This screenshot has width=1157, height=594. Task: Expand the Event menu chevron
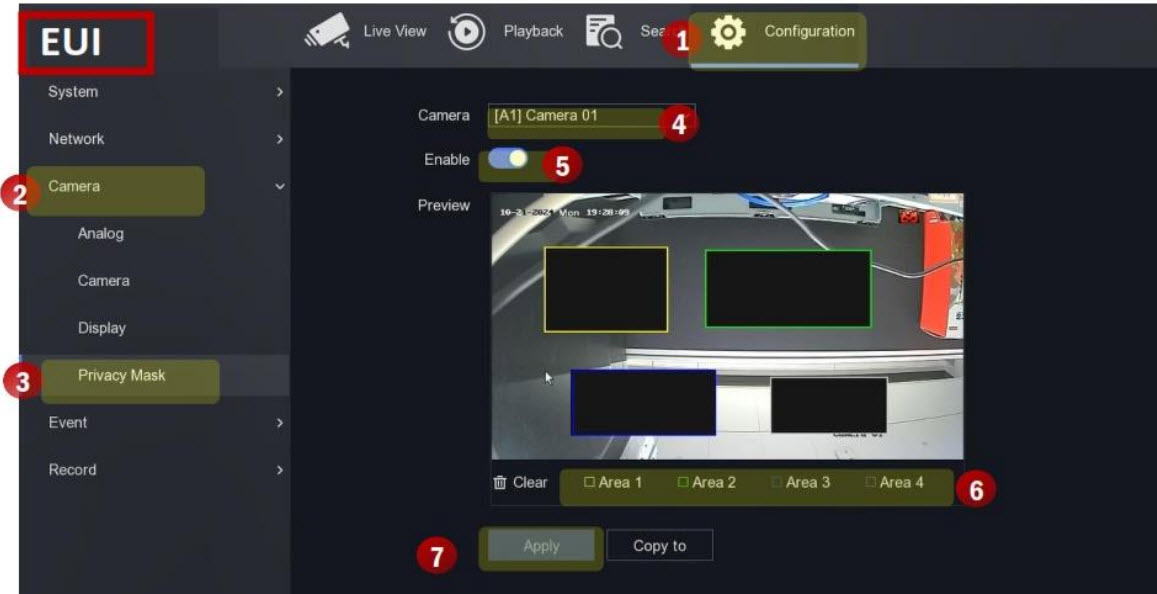point(279,423)
